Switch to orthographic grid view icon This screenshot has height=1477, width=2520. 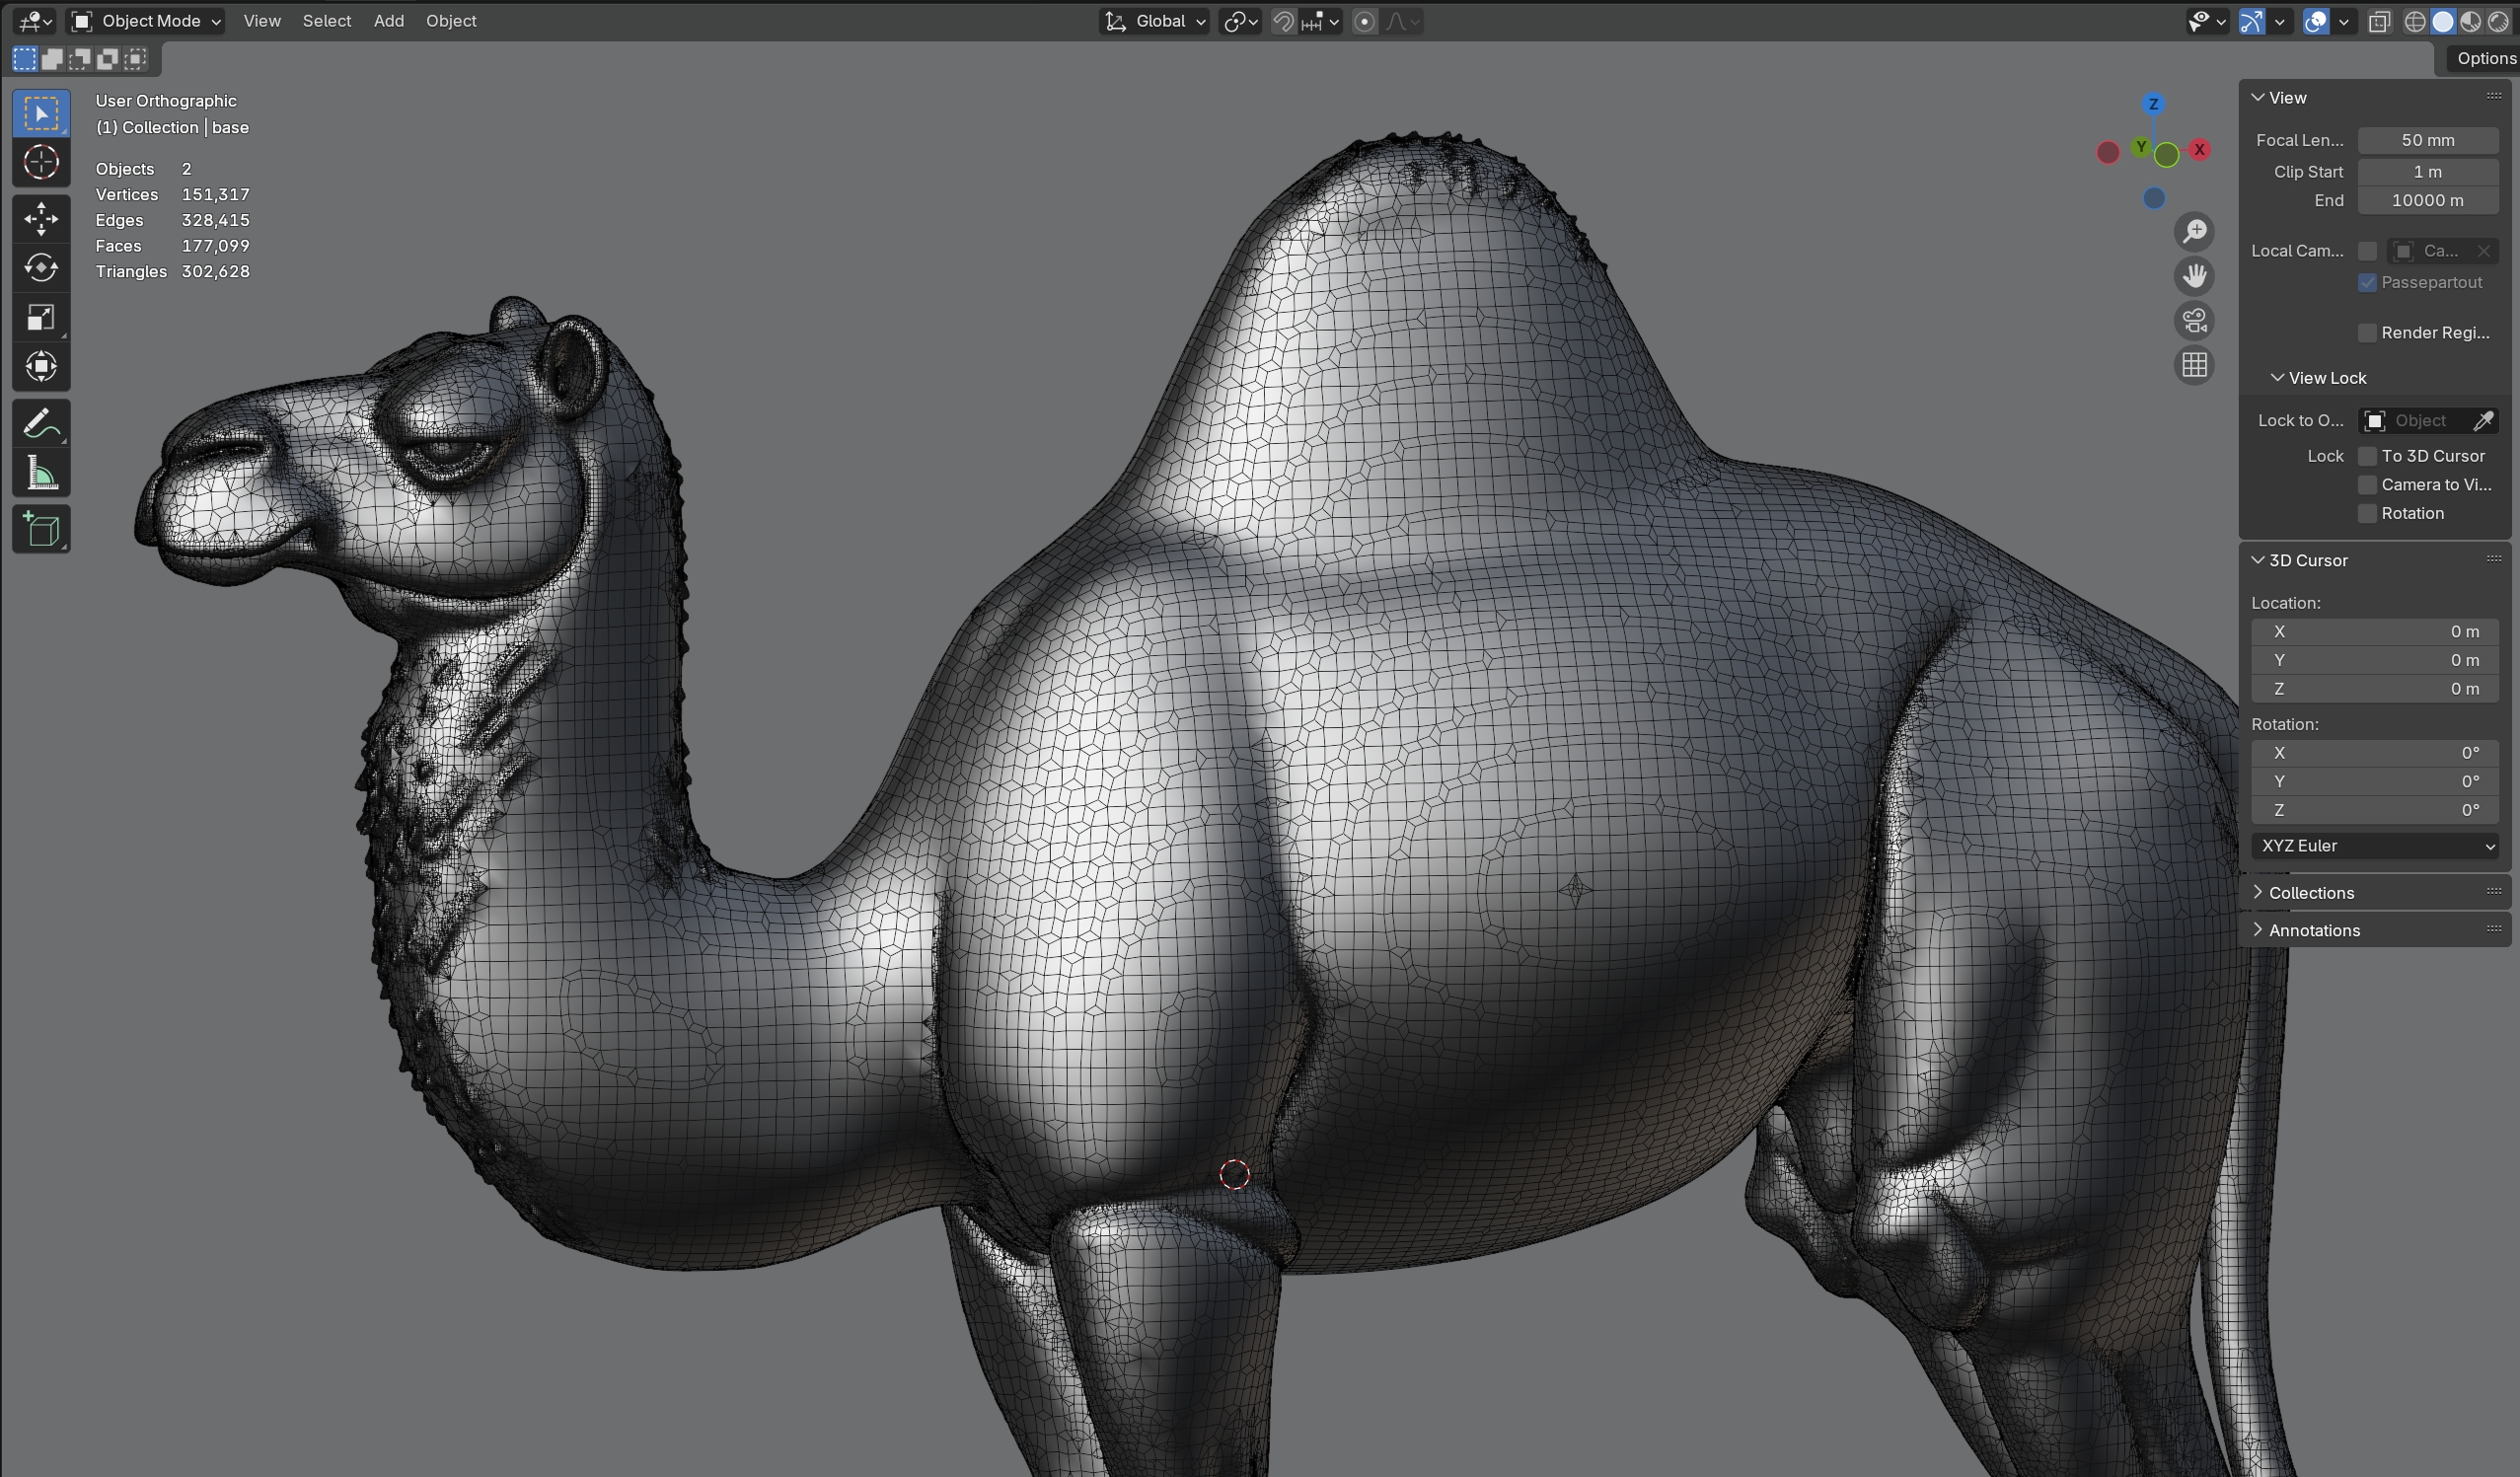tap(2194, 365)
